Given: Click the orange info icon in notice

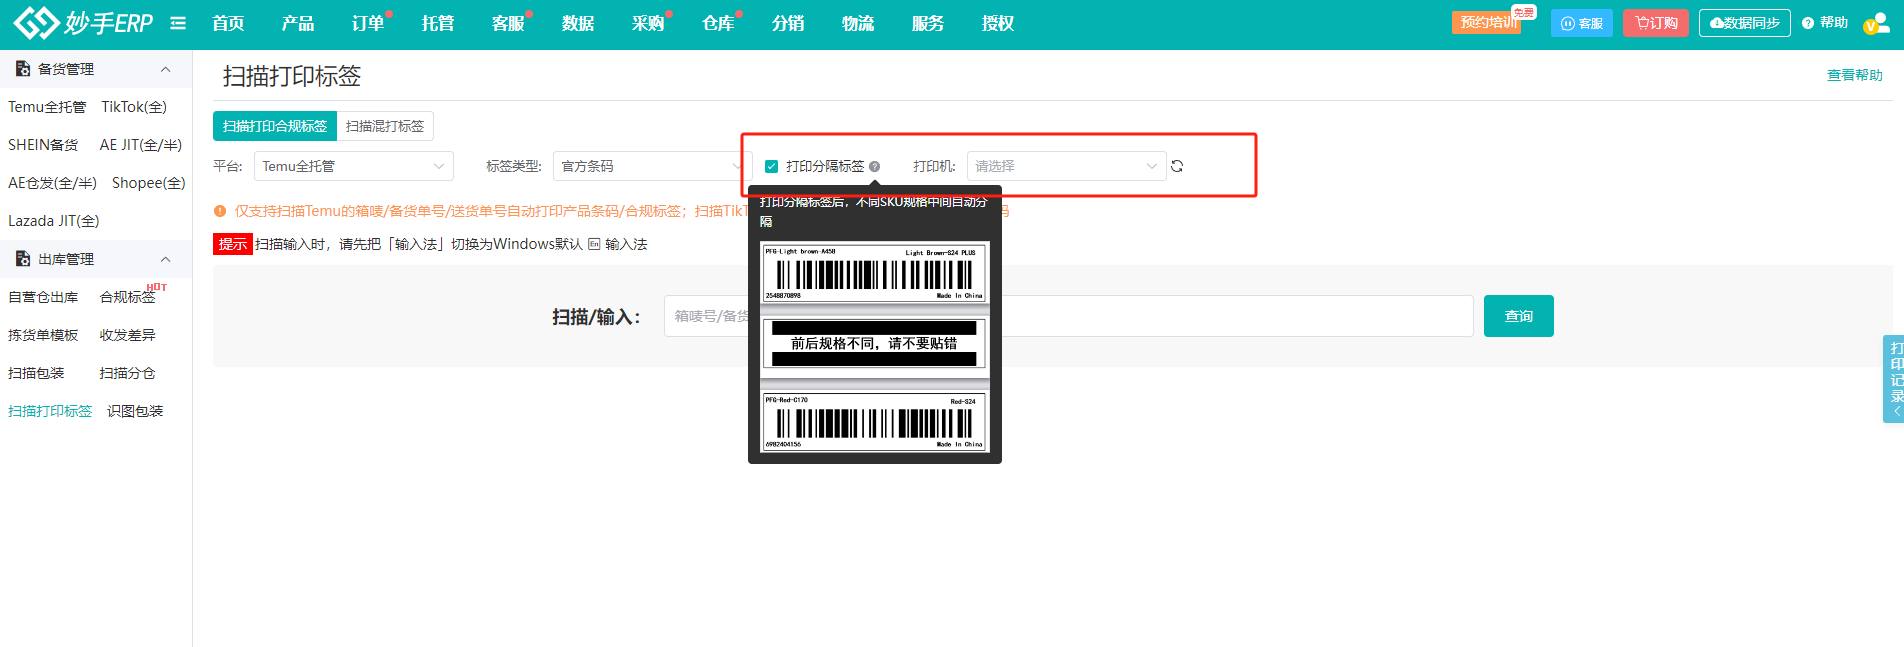Looking at the screenshot, I should (220, 211).
